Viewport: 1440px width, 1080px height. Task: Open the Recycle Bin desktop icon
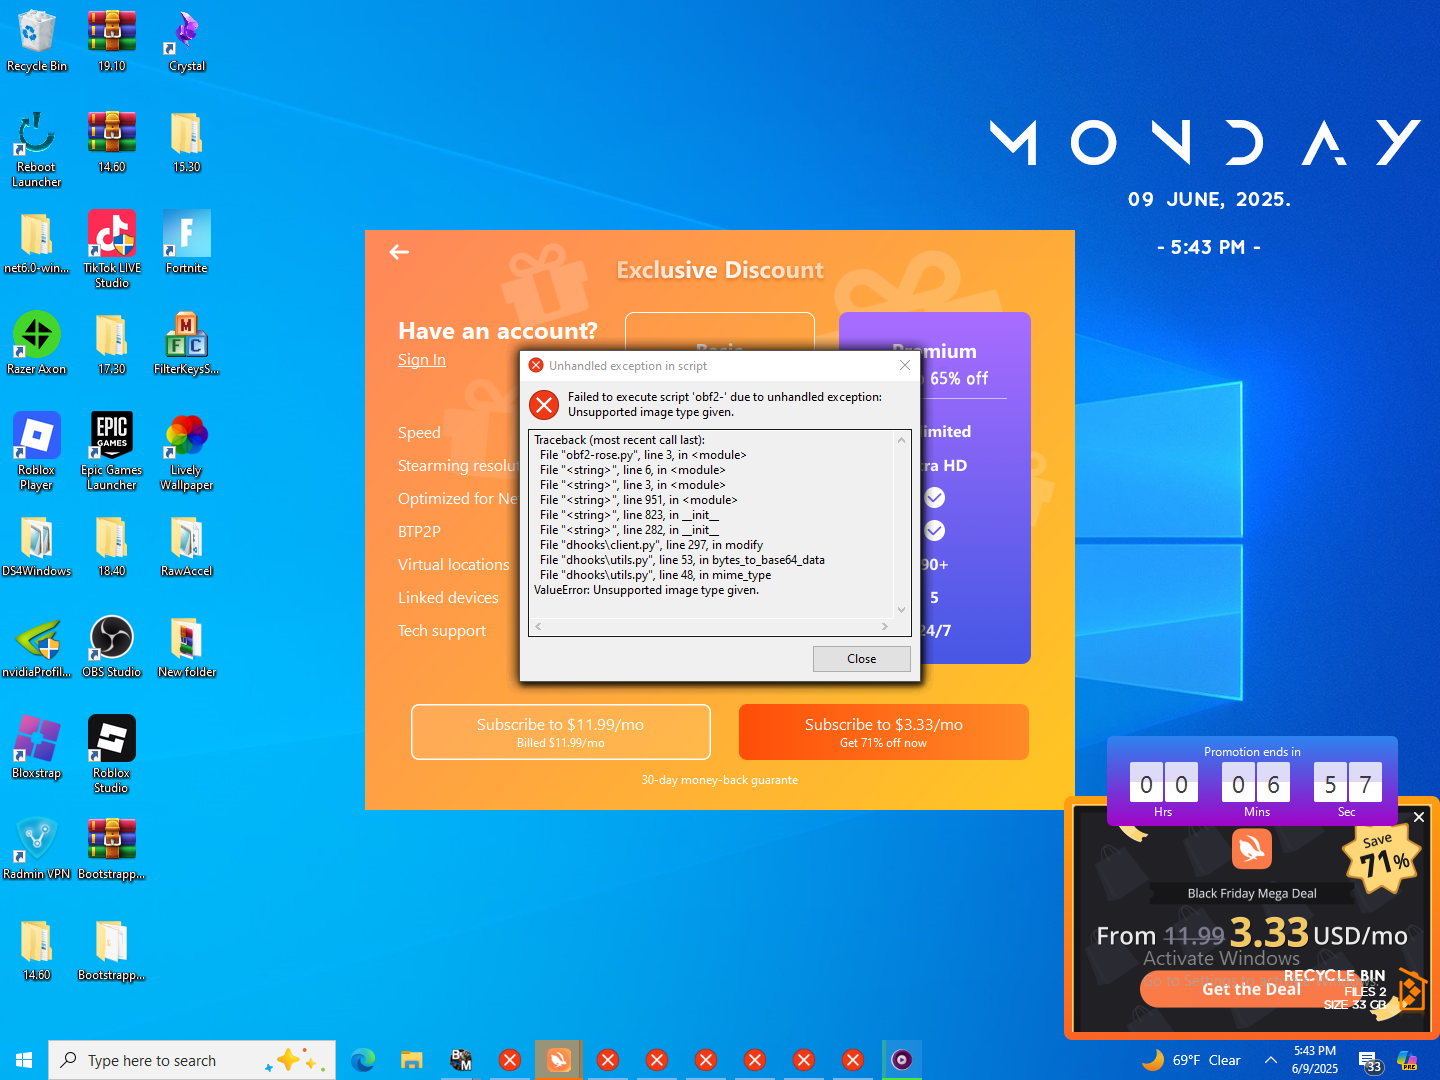[x=37, y=41]
